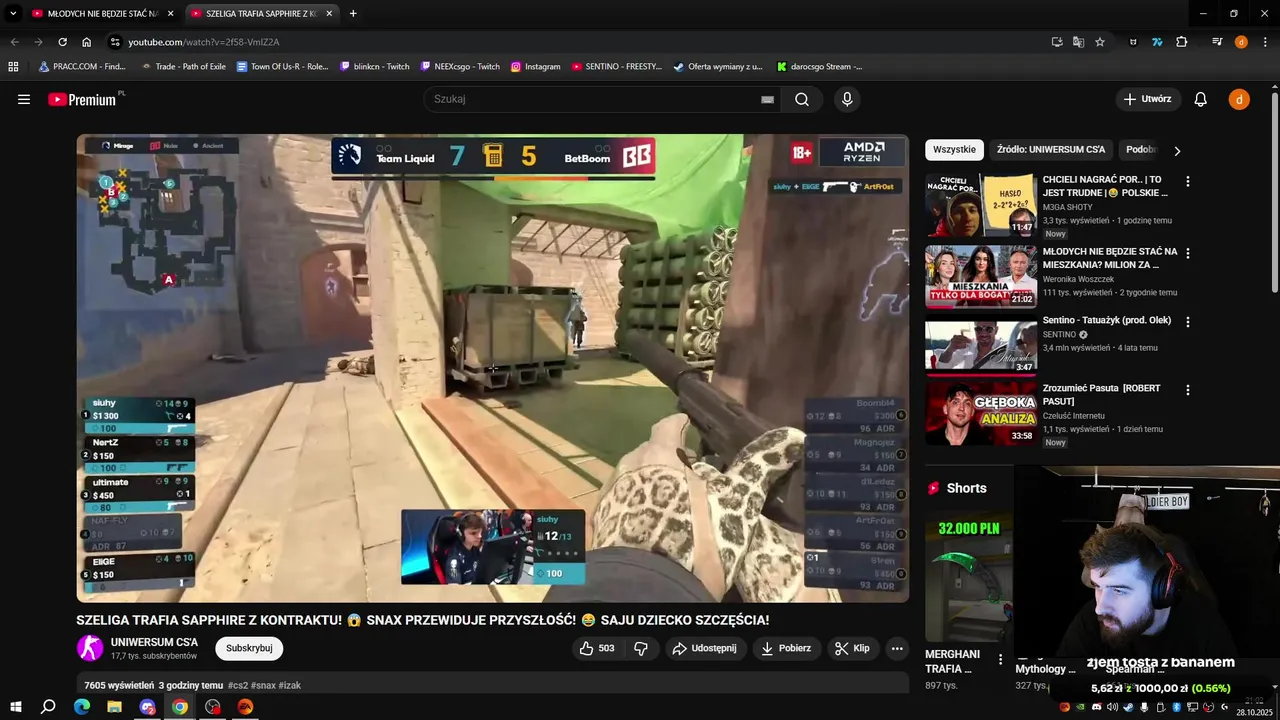The image size is (1280, 720).
Task: Click the Chrome address bar URL
Action: (x=204, y=42)
